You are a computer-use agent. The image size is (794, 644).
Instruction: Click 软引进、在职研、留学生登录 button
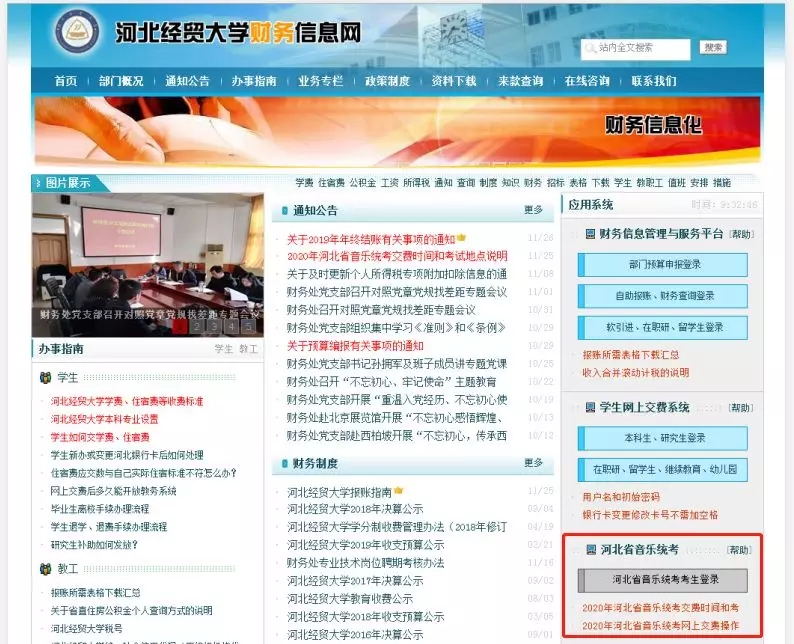click(x=663, y=328)
